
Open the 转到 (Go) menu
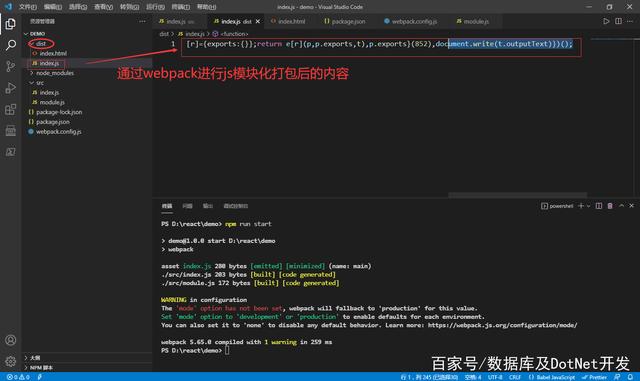[129, 7]
